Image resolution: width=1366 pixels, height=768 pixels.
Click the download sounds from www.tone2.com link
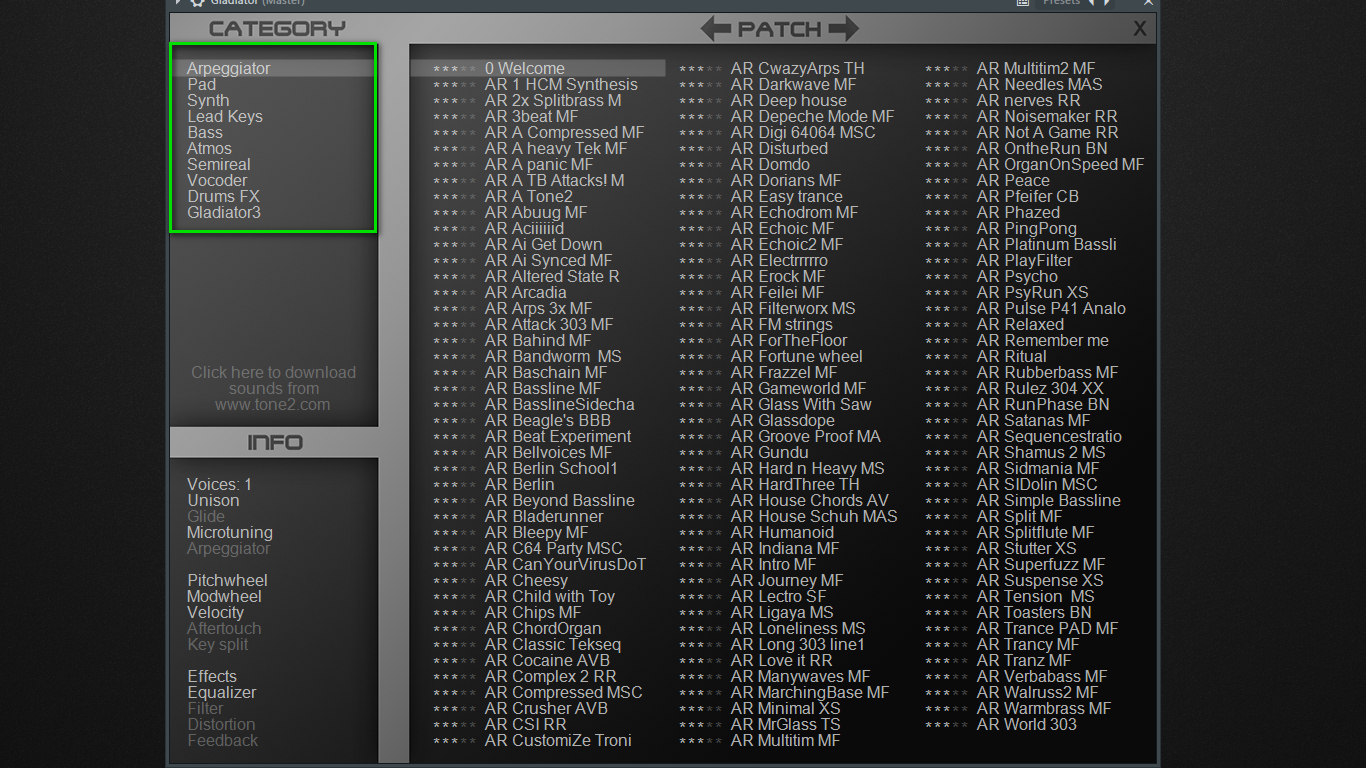coord(273,389)
